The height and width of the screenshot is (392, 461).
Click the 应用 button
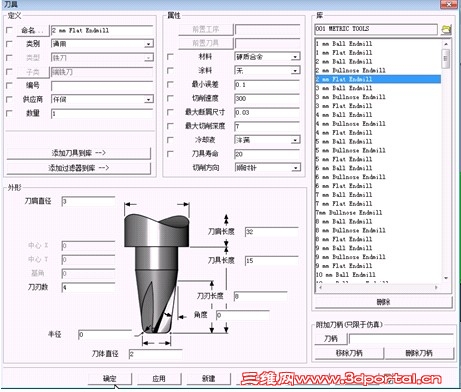[159, 379]
